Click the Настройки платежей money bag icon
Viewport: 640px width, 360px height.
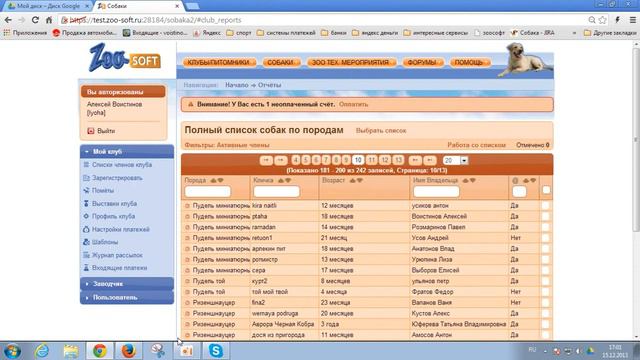click(86, 229)
